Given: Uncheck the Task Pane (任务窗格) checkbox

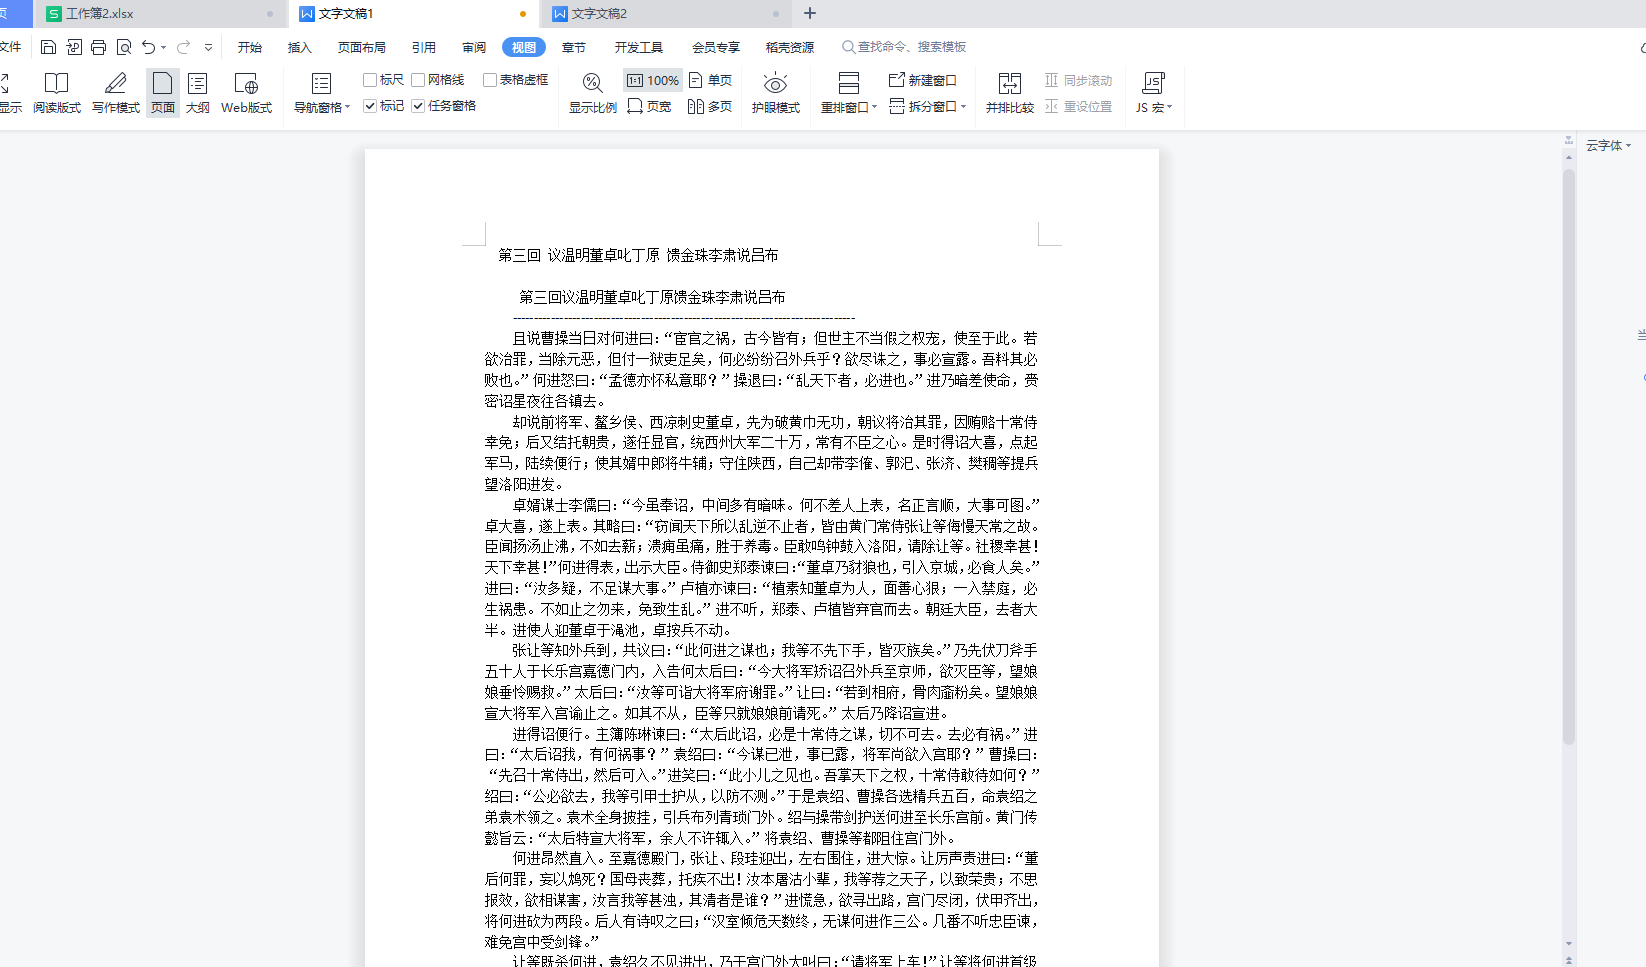Looking at the screenshot, I should 418,106.
